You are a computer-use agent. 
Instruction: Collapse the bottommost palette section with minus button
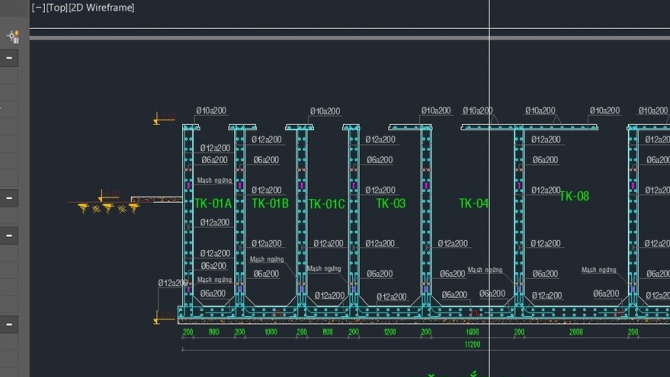[9, 324]
